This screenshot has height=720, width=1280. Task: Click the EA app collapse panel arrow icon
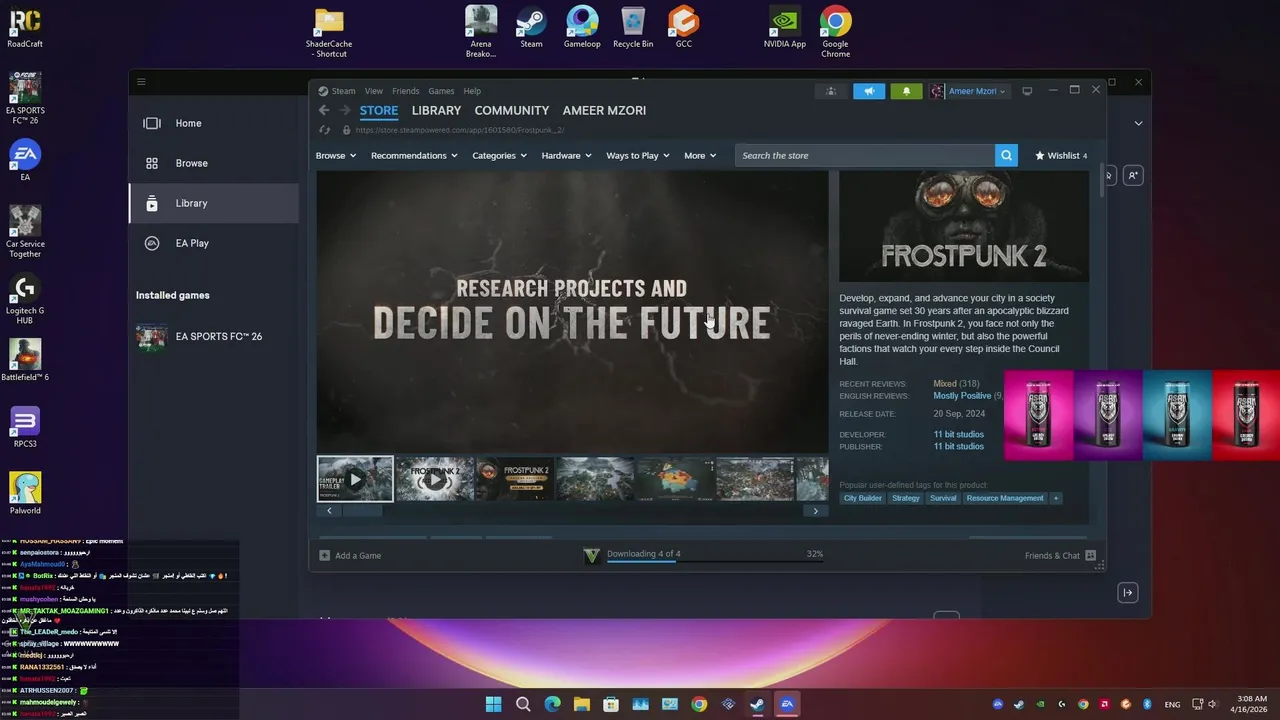1127,593
